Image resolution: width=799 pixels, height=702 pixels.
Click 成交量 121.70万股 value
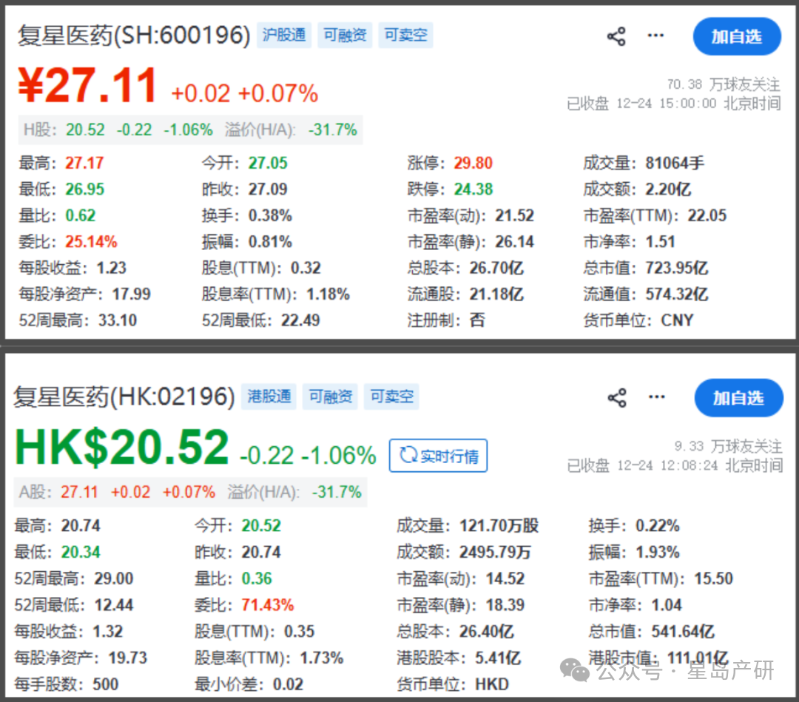(x=499, y=526)
